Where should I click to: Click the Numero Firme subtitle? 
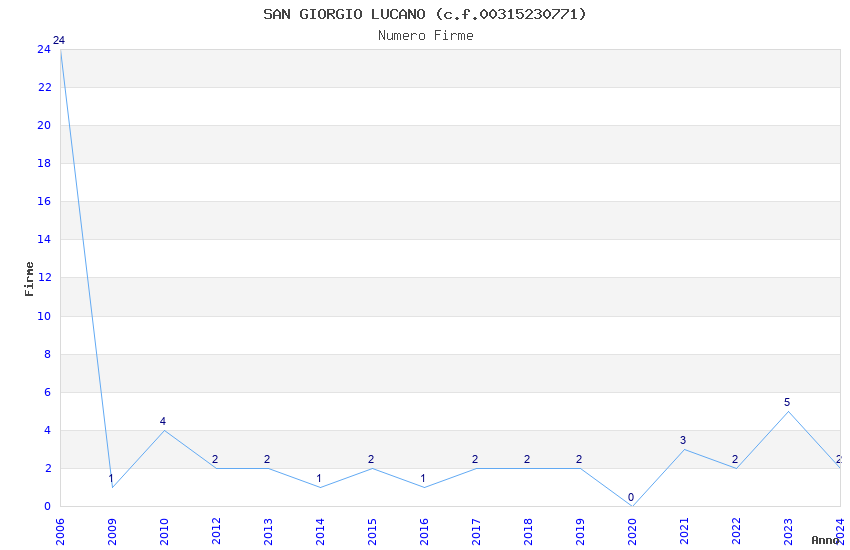tap(426, 36)
